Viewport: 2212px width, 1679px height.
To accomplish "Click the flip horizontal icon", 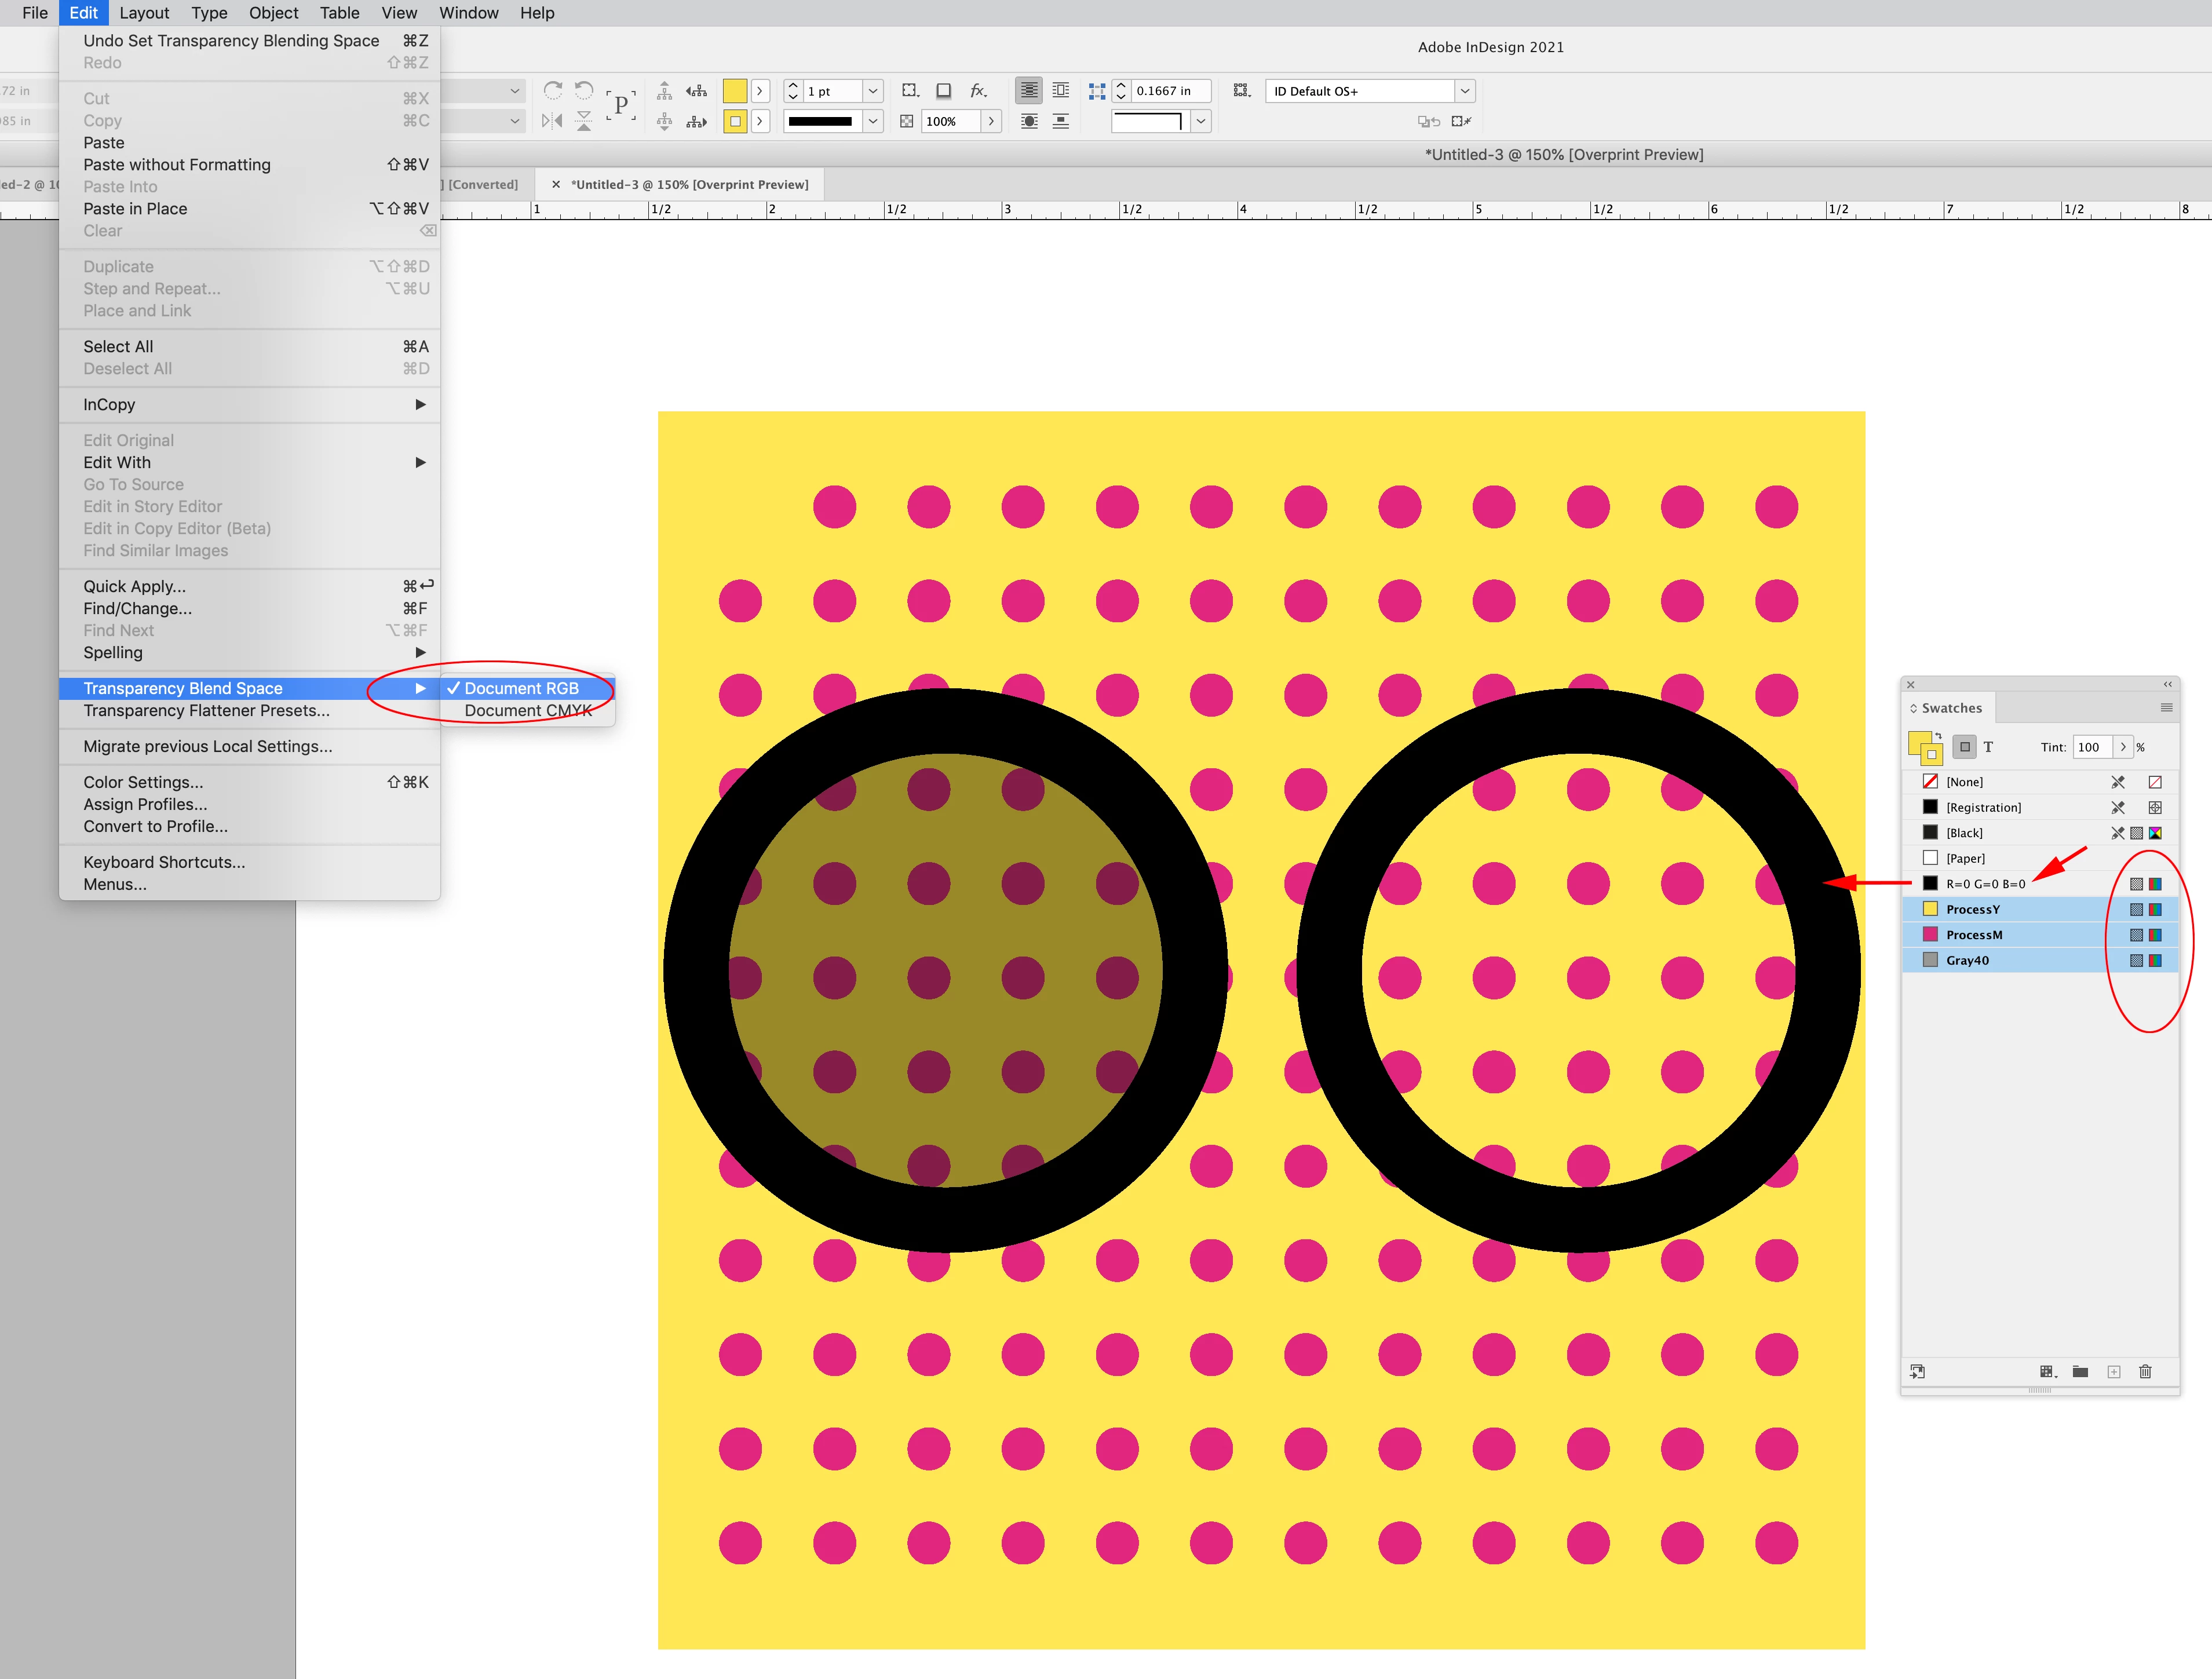I will pos(552,121).
